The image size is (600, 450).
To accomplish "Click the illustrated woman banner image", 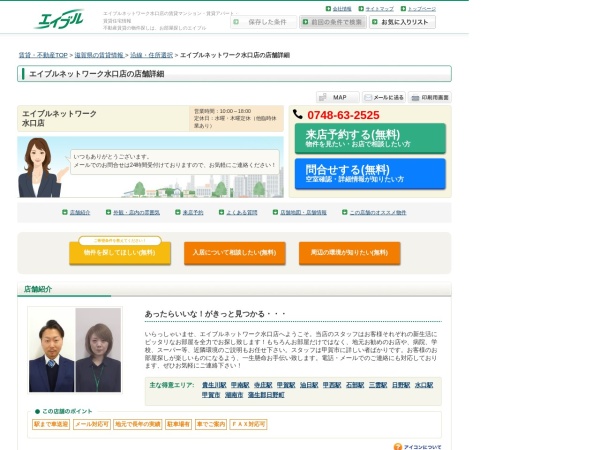I will [x=150, y=167].
